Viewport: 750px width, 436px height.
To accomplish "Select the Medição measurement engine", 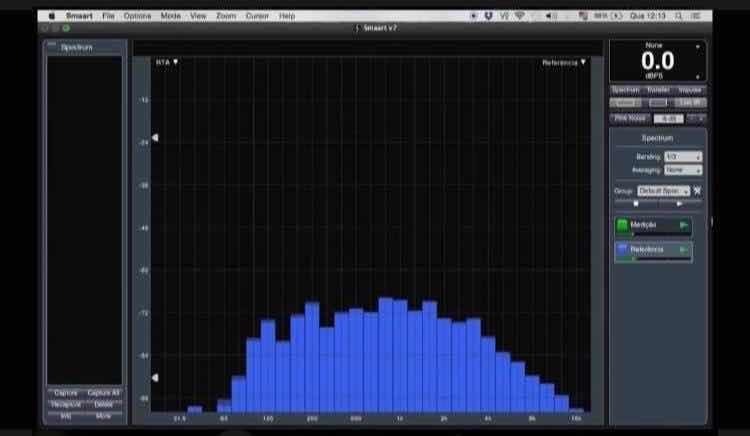I will [653, 227].
